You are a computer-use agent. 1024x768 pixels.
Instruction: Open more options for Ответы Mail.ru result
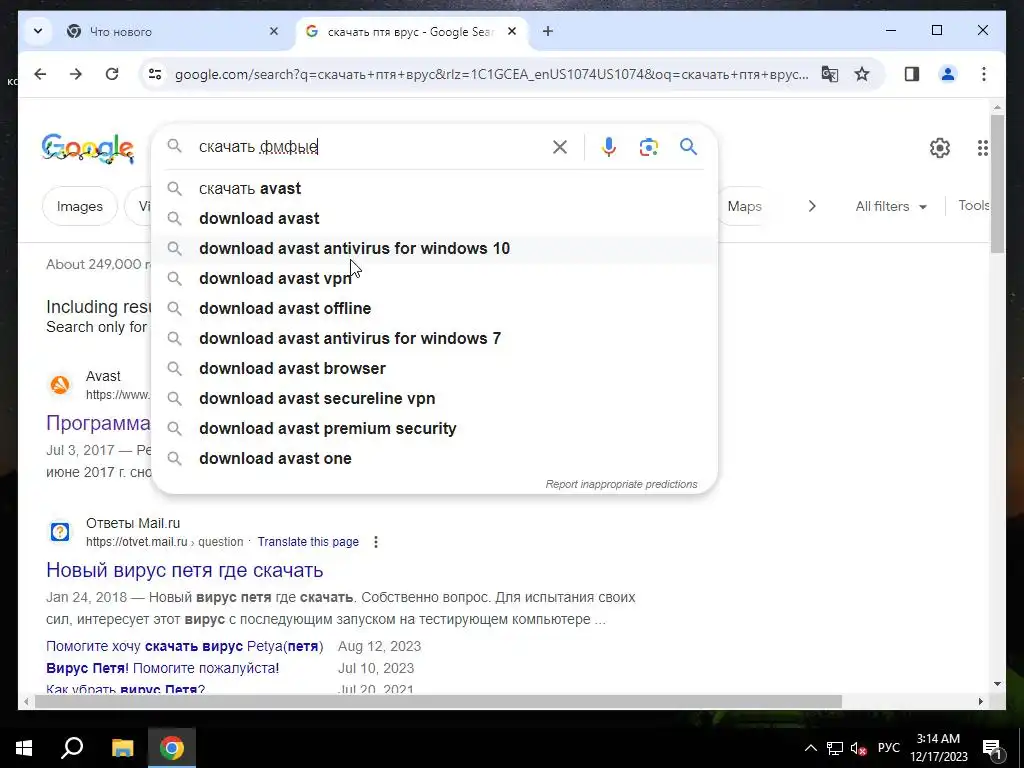point(376,542)
